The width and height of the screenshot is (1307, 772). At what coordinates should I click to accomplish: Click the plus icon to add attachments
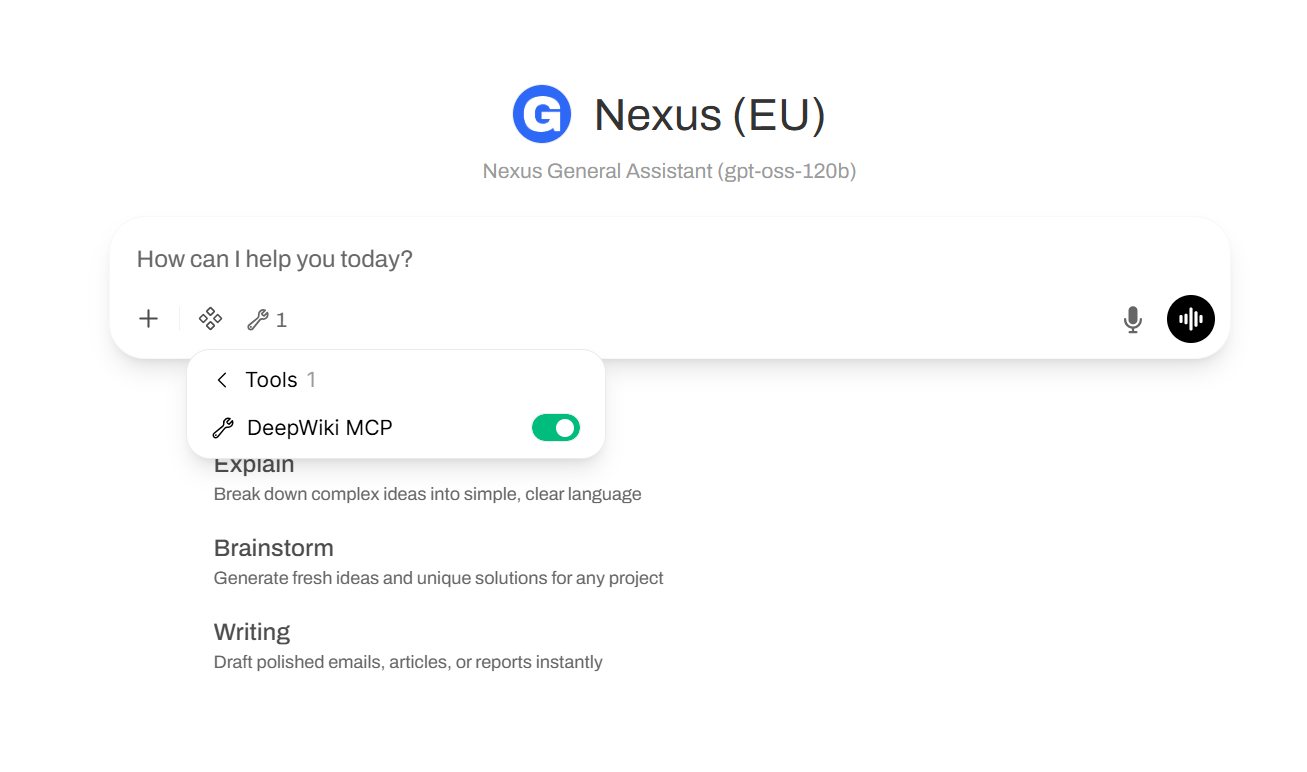148,319
